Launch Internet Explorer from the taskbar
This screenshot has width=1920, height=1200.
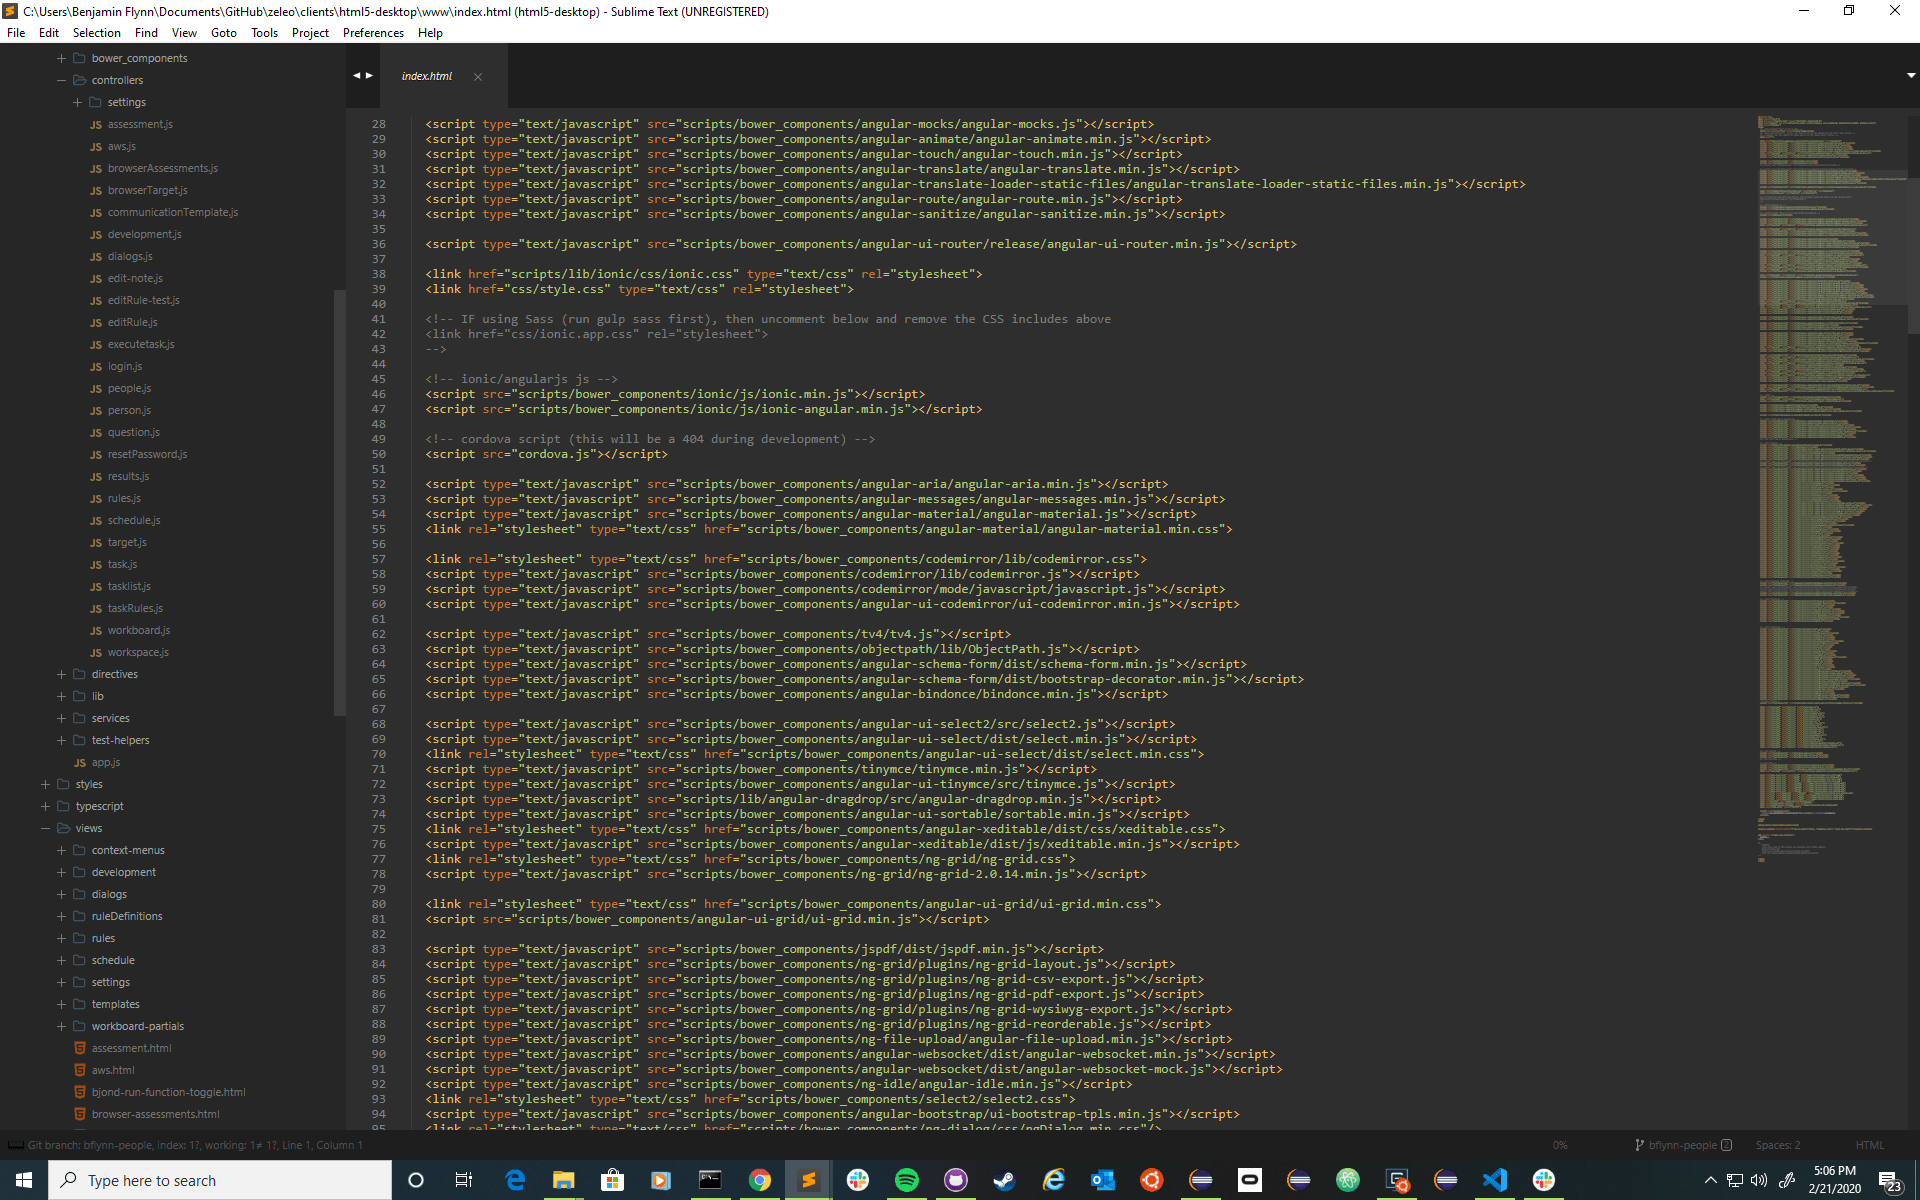(x=1054, y=1180)
